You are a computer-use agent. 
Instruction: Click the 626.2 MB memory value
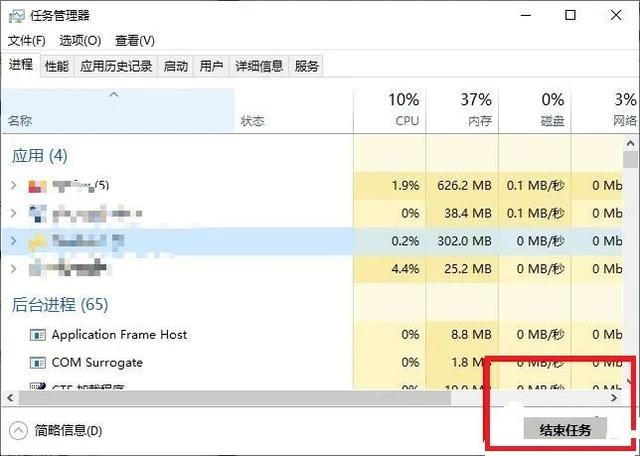click(x=464, y=186)
